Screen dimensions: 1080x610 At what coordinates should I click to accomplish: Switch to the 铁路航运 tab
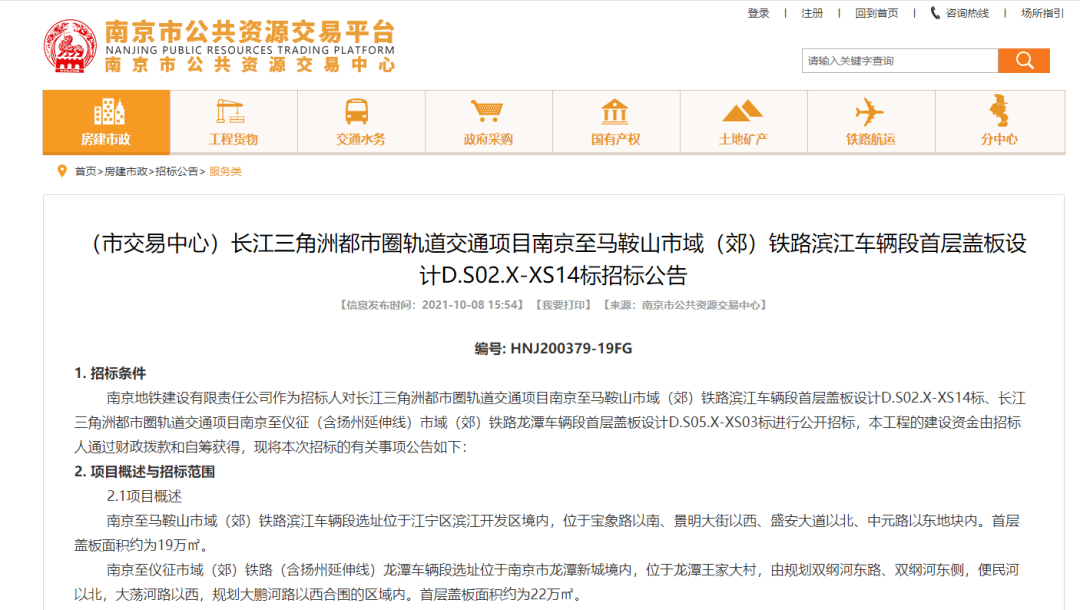[870, 122]
